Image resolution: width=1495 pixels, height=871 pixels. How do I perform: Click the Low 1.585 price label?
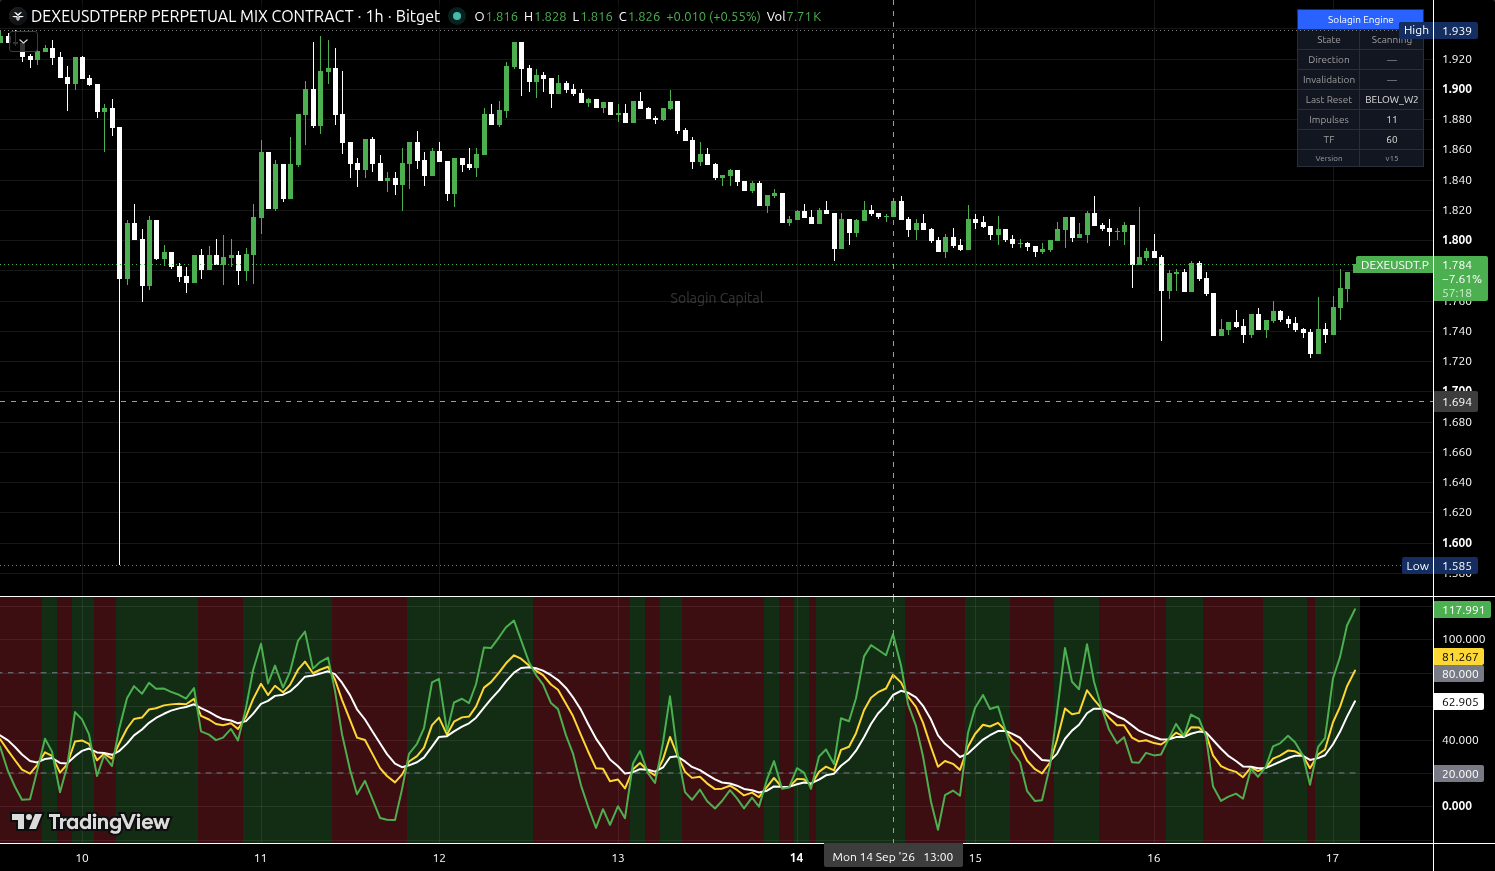point(1440,566)
